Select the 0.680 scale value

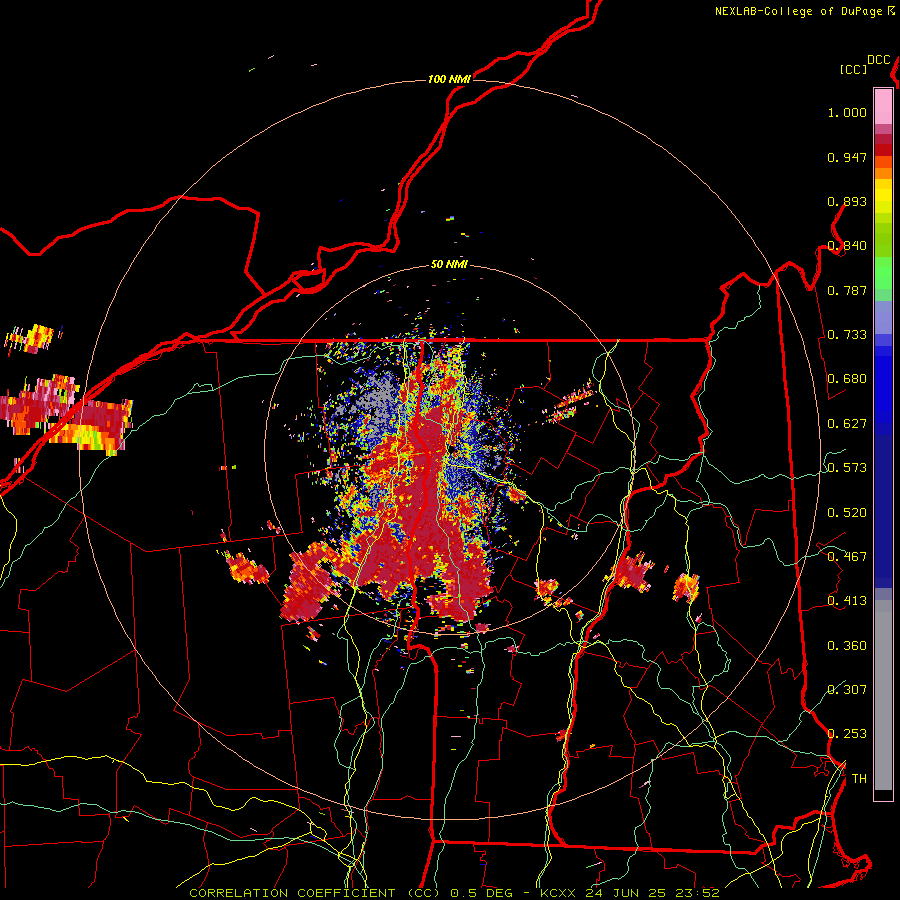(847, 379)
